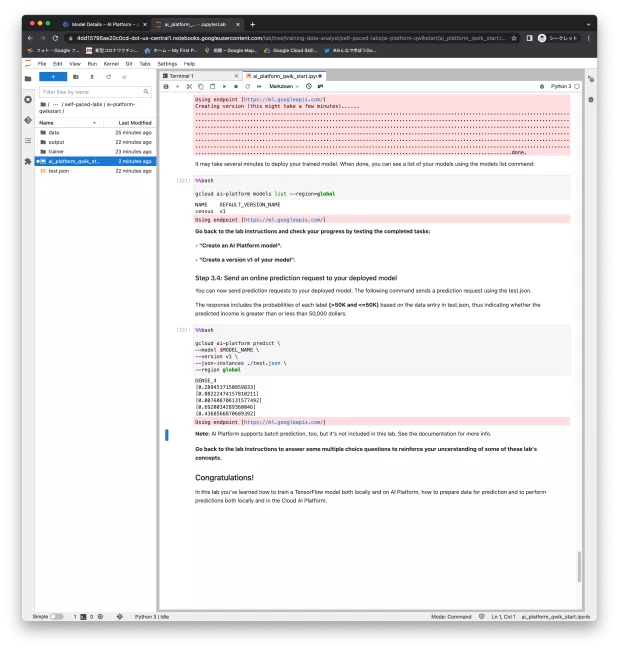This screenshot has height=650, width=619.
Task: Click Python 3 kernel name button
Action: coord(561,86)
